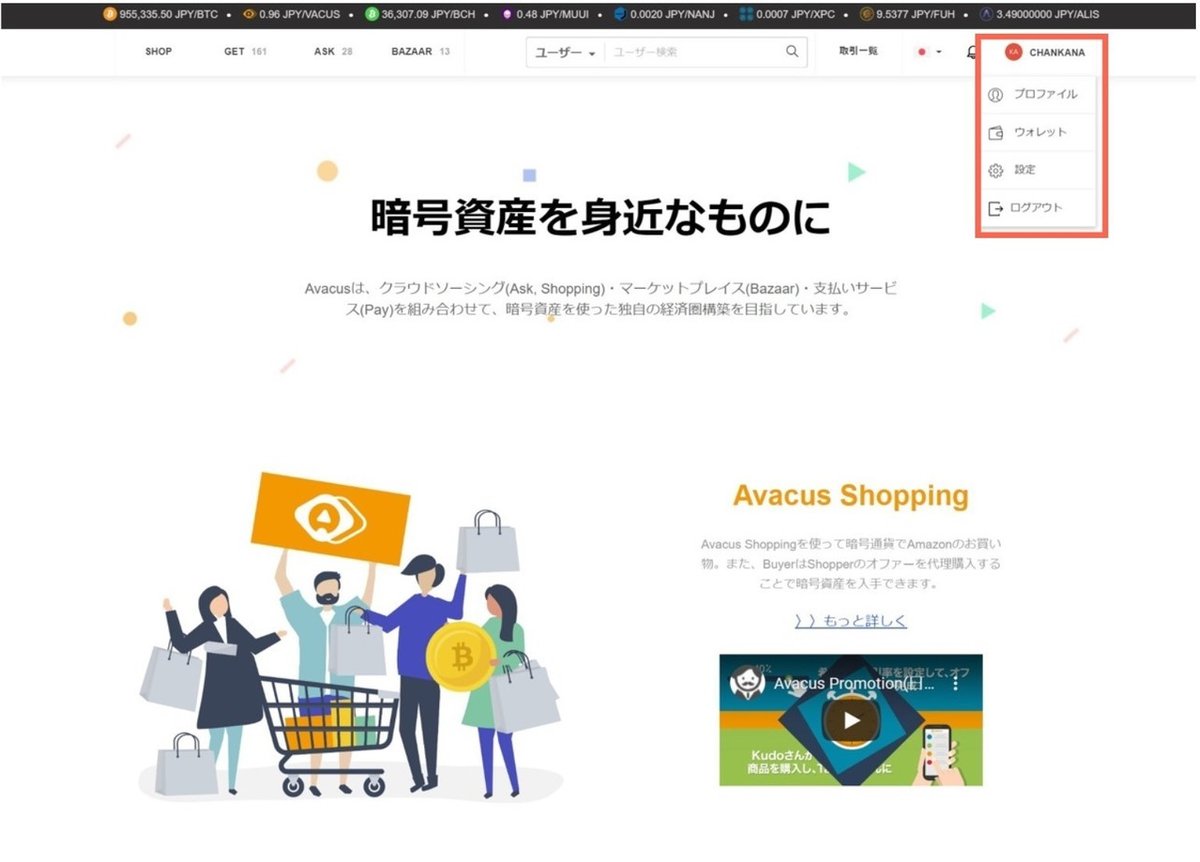Follow the もっと詳しく link

[x=849, y=621]
